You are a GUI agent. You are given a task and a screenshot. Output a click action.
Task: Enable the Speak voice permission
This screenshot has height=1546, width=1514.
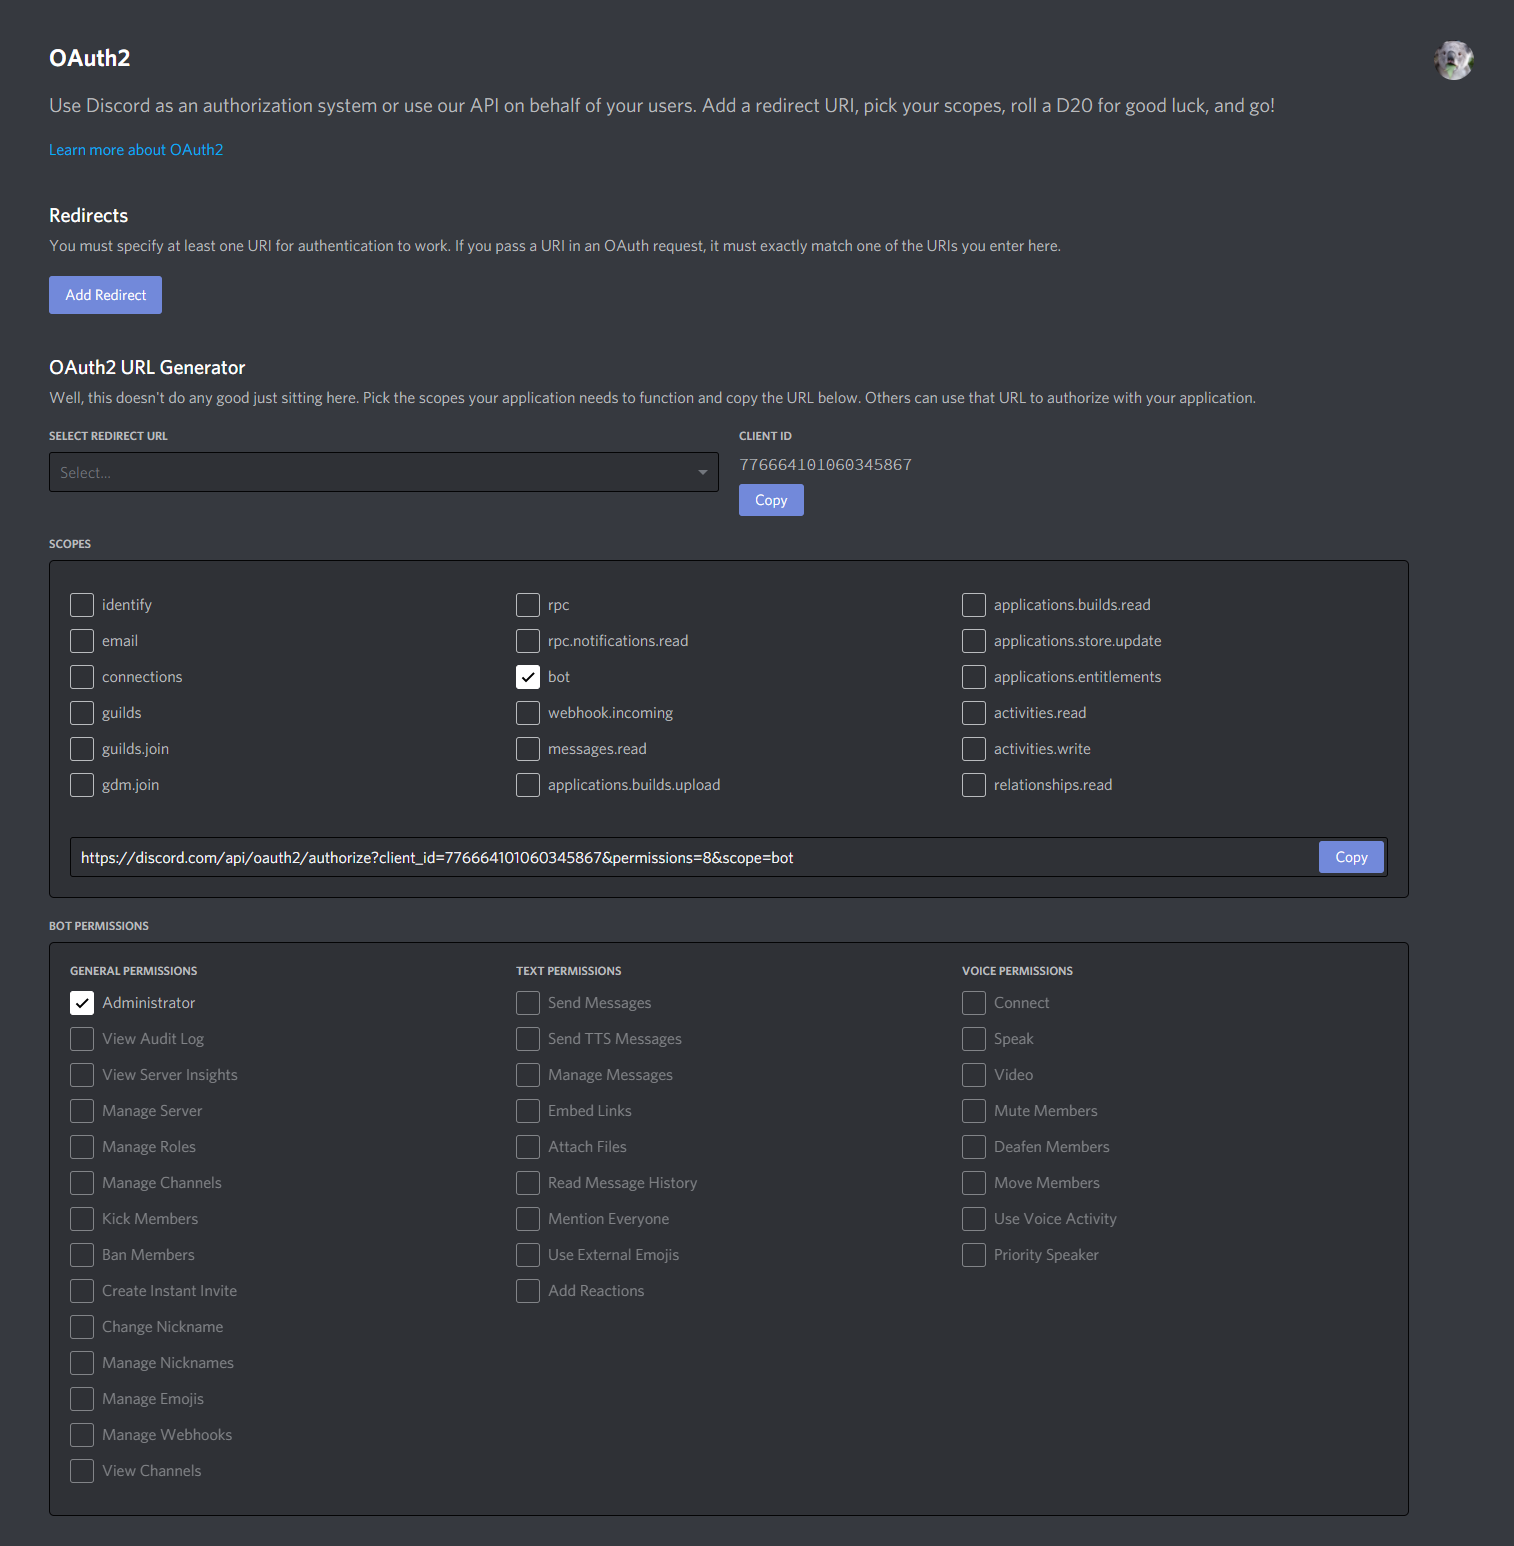[x=974, y=1039]
